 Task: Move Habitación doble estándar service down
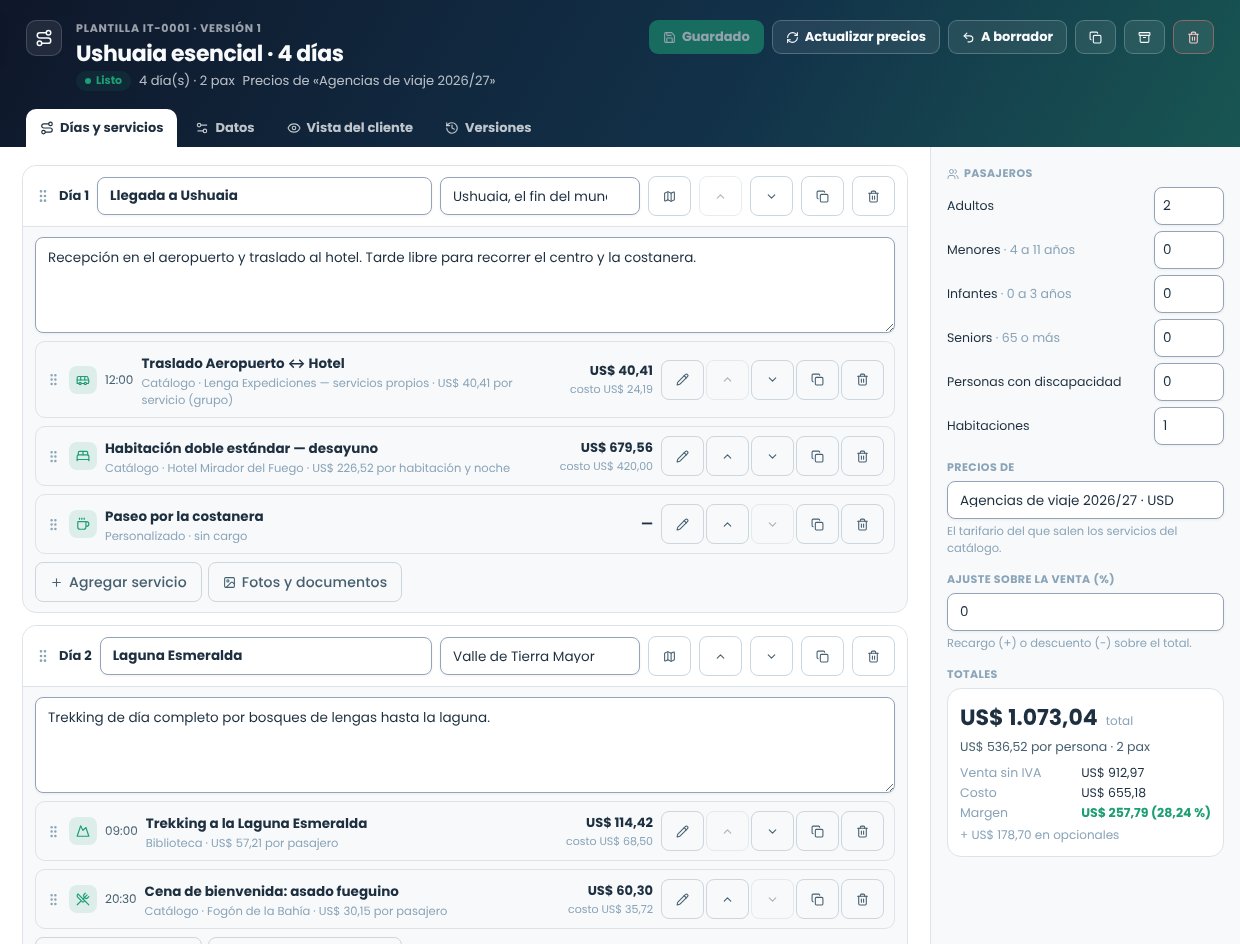pyautogui.click(x=772, y=456)
